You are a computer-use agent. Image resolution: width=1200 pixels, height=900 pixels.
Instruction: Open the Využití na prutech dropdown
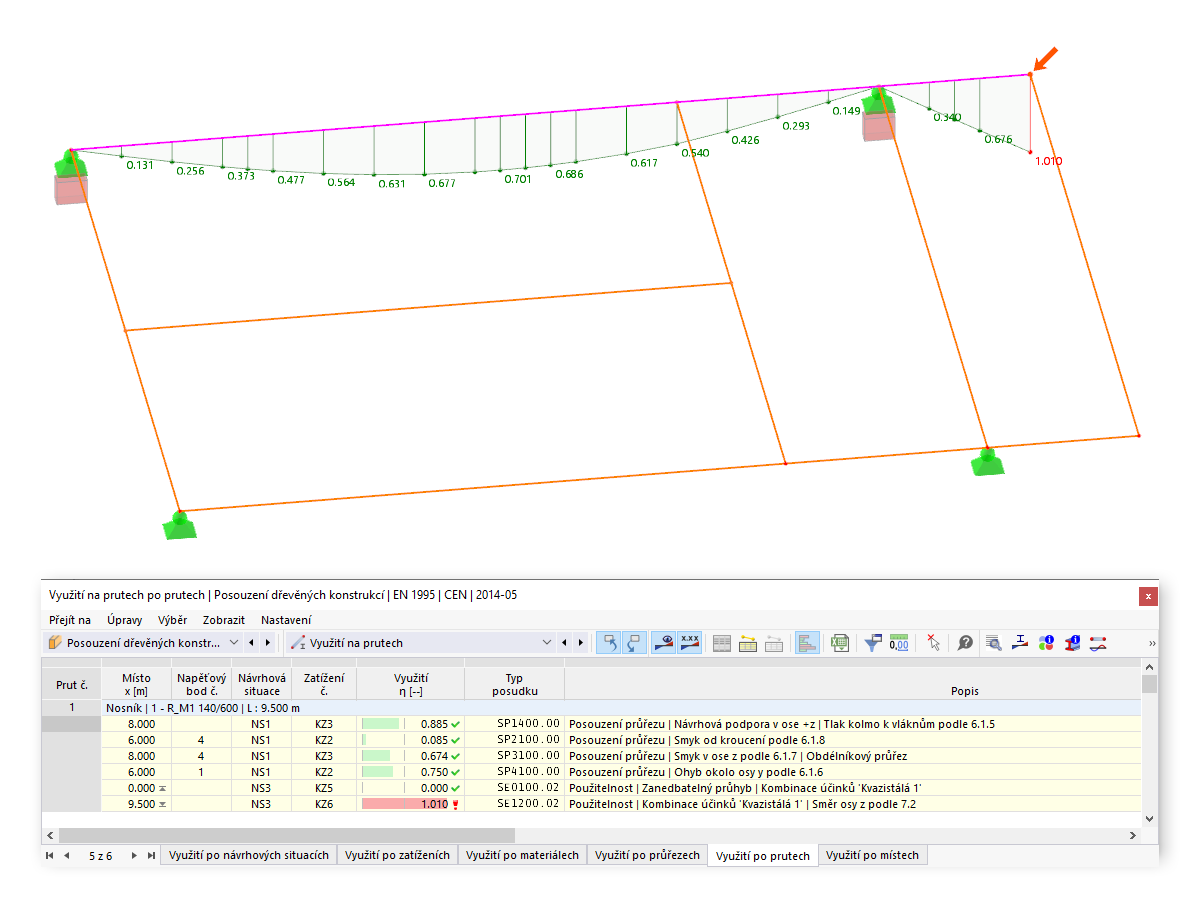pos(421,642)
